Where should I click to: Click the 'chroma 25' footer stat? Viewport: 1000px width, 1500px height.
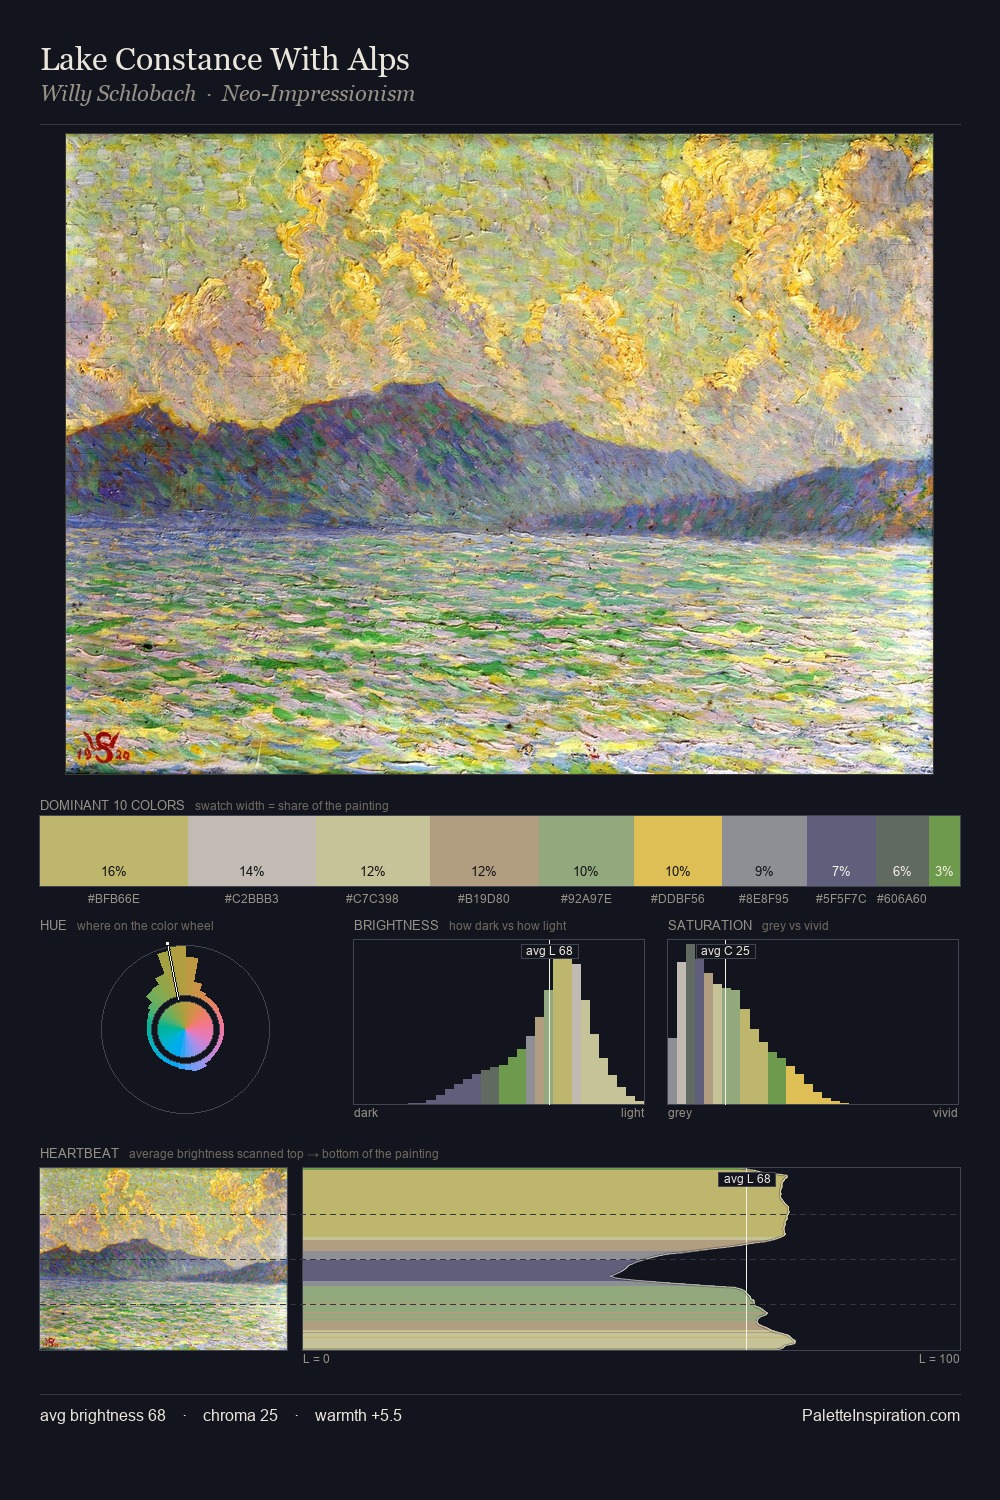240,1415
